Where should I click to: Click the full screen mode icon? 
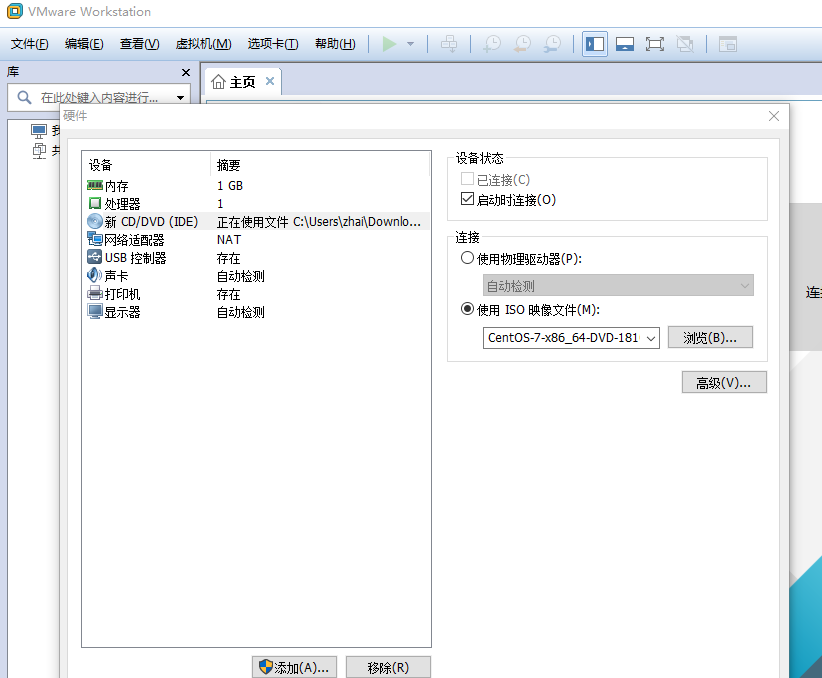click(x=655, y=44)
